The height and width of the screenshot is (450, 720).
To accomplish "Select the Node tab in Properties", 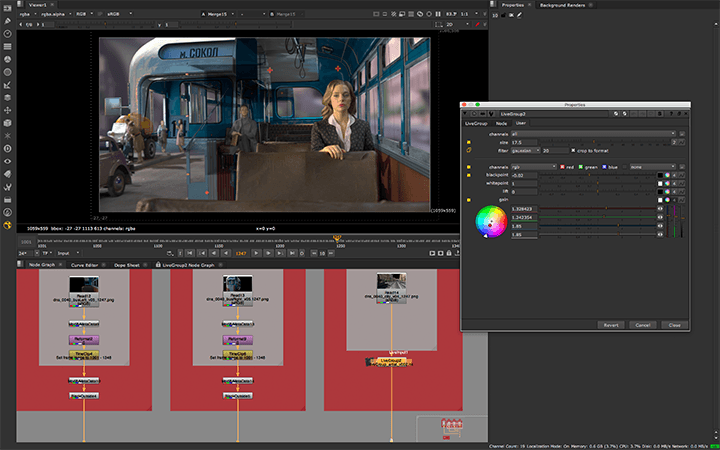I will point(501,123).
